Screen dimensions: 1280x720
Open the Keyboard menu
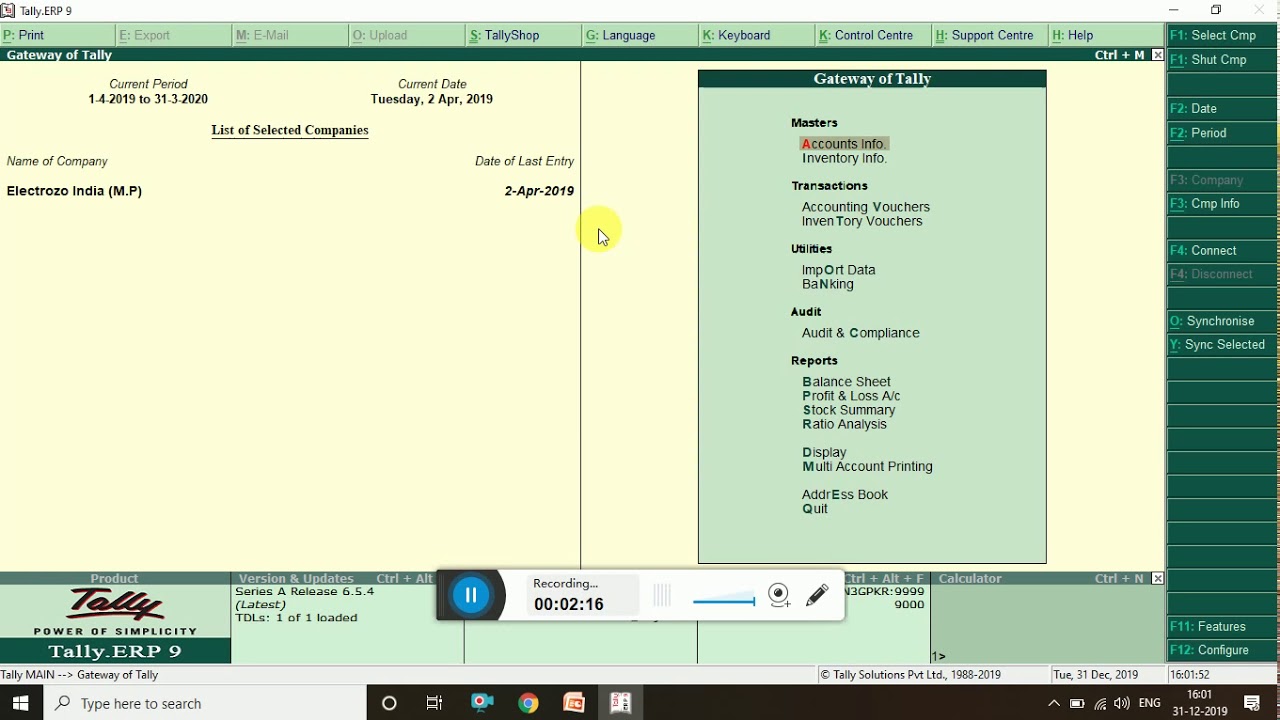coord(757,35)
